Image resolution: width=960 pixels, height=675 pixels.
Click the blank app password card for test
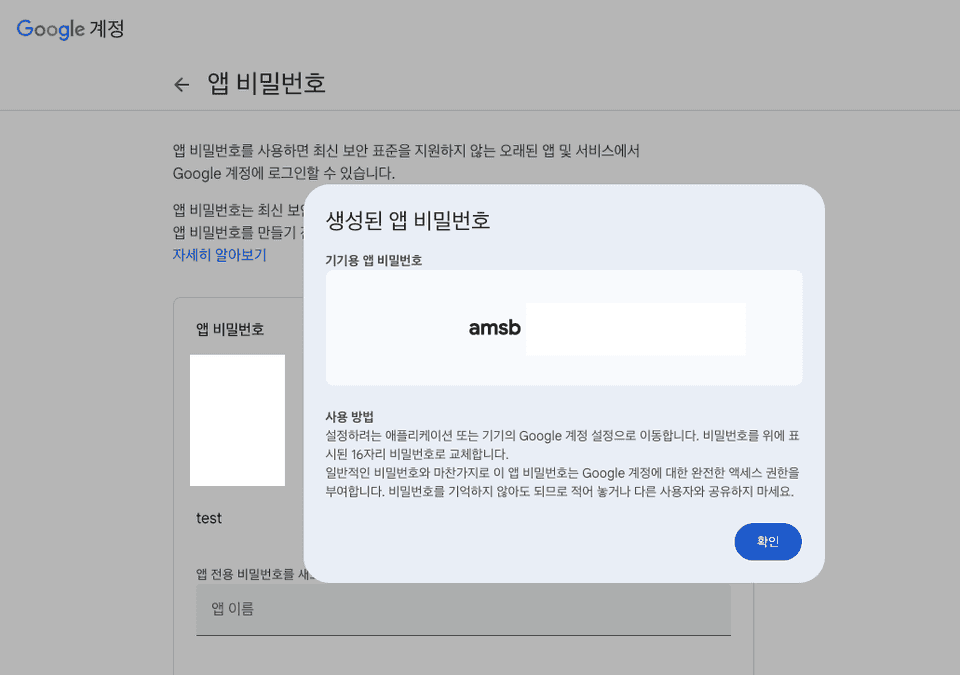click(x=237, y=420)
